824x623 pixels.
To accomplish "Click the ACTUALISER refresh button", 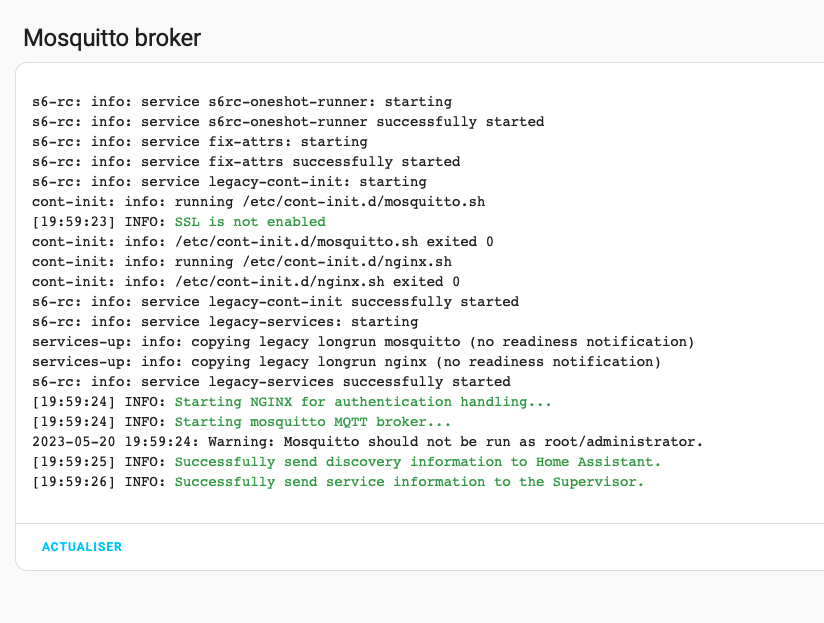I will point(82,547).
